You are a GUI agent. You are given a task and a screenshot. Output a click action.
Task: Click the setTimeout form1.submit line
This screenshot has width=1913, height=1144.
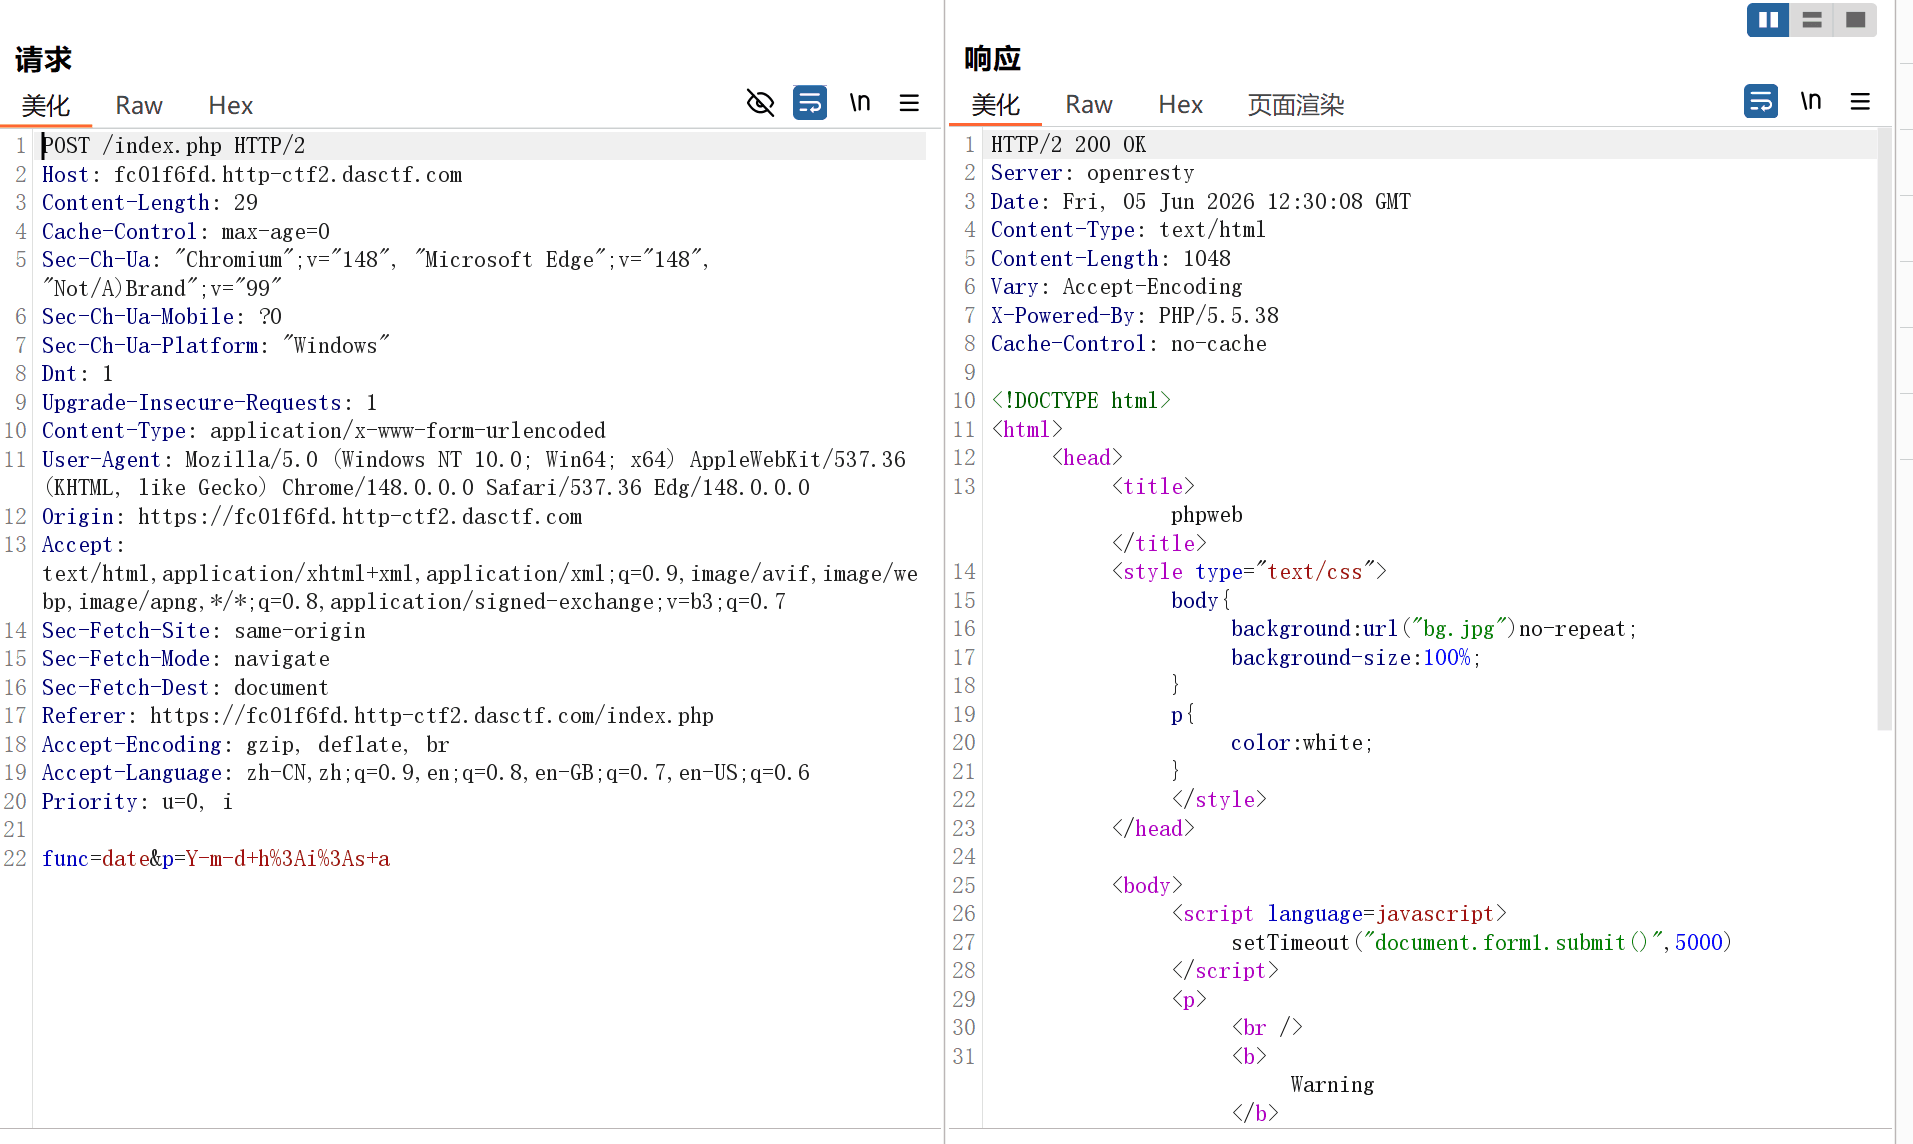1482,943
